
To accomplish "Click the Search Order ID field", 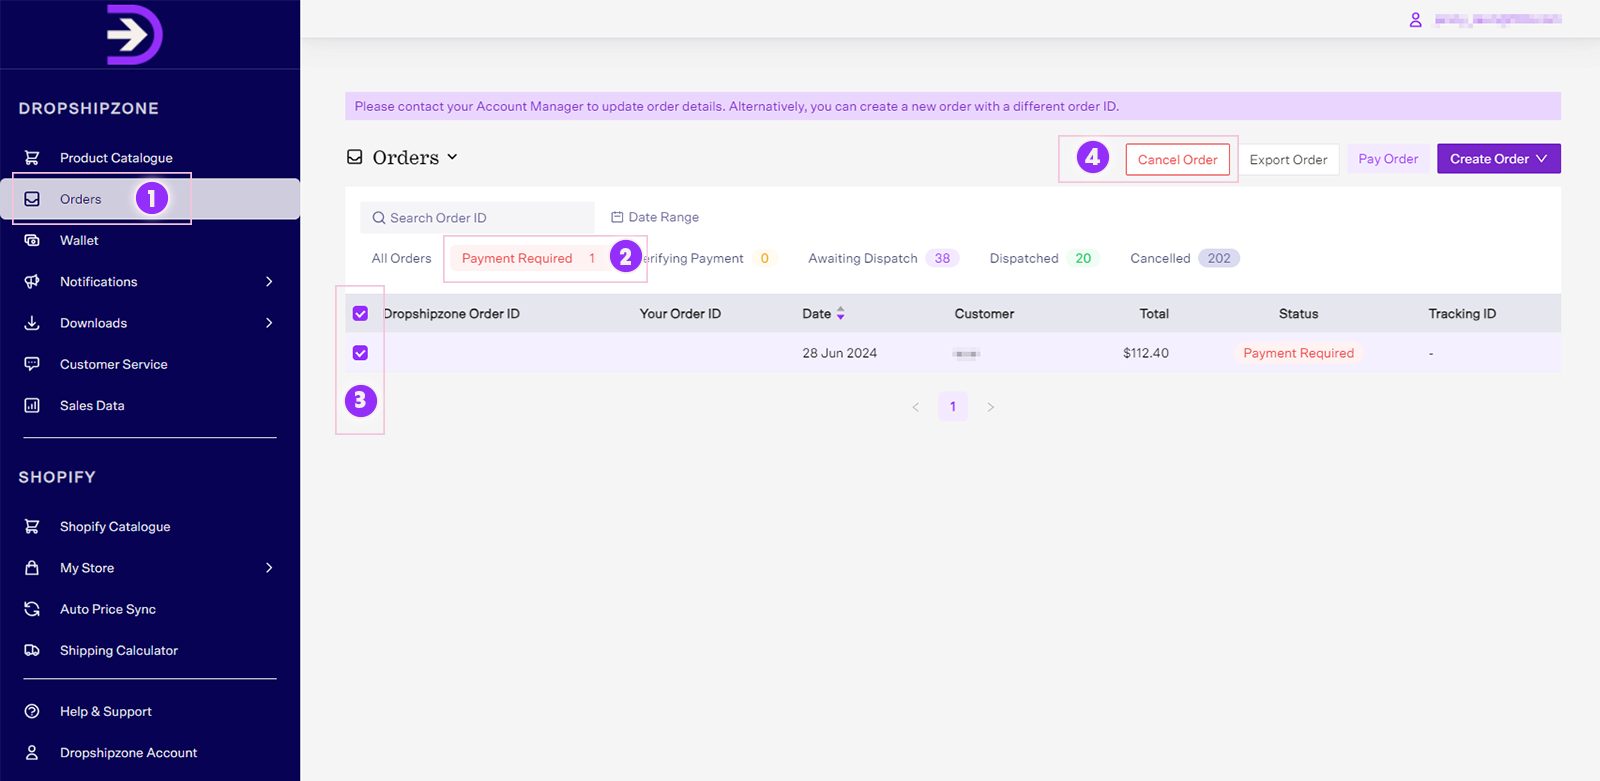I will 477,218.
